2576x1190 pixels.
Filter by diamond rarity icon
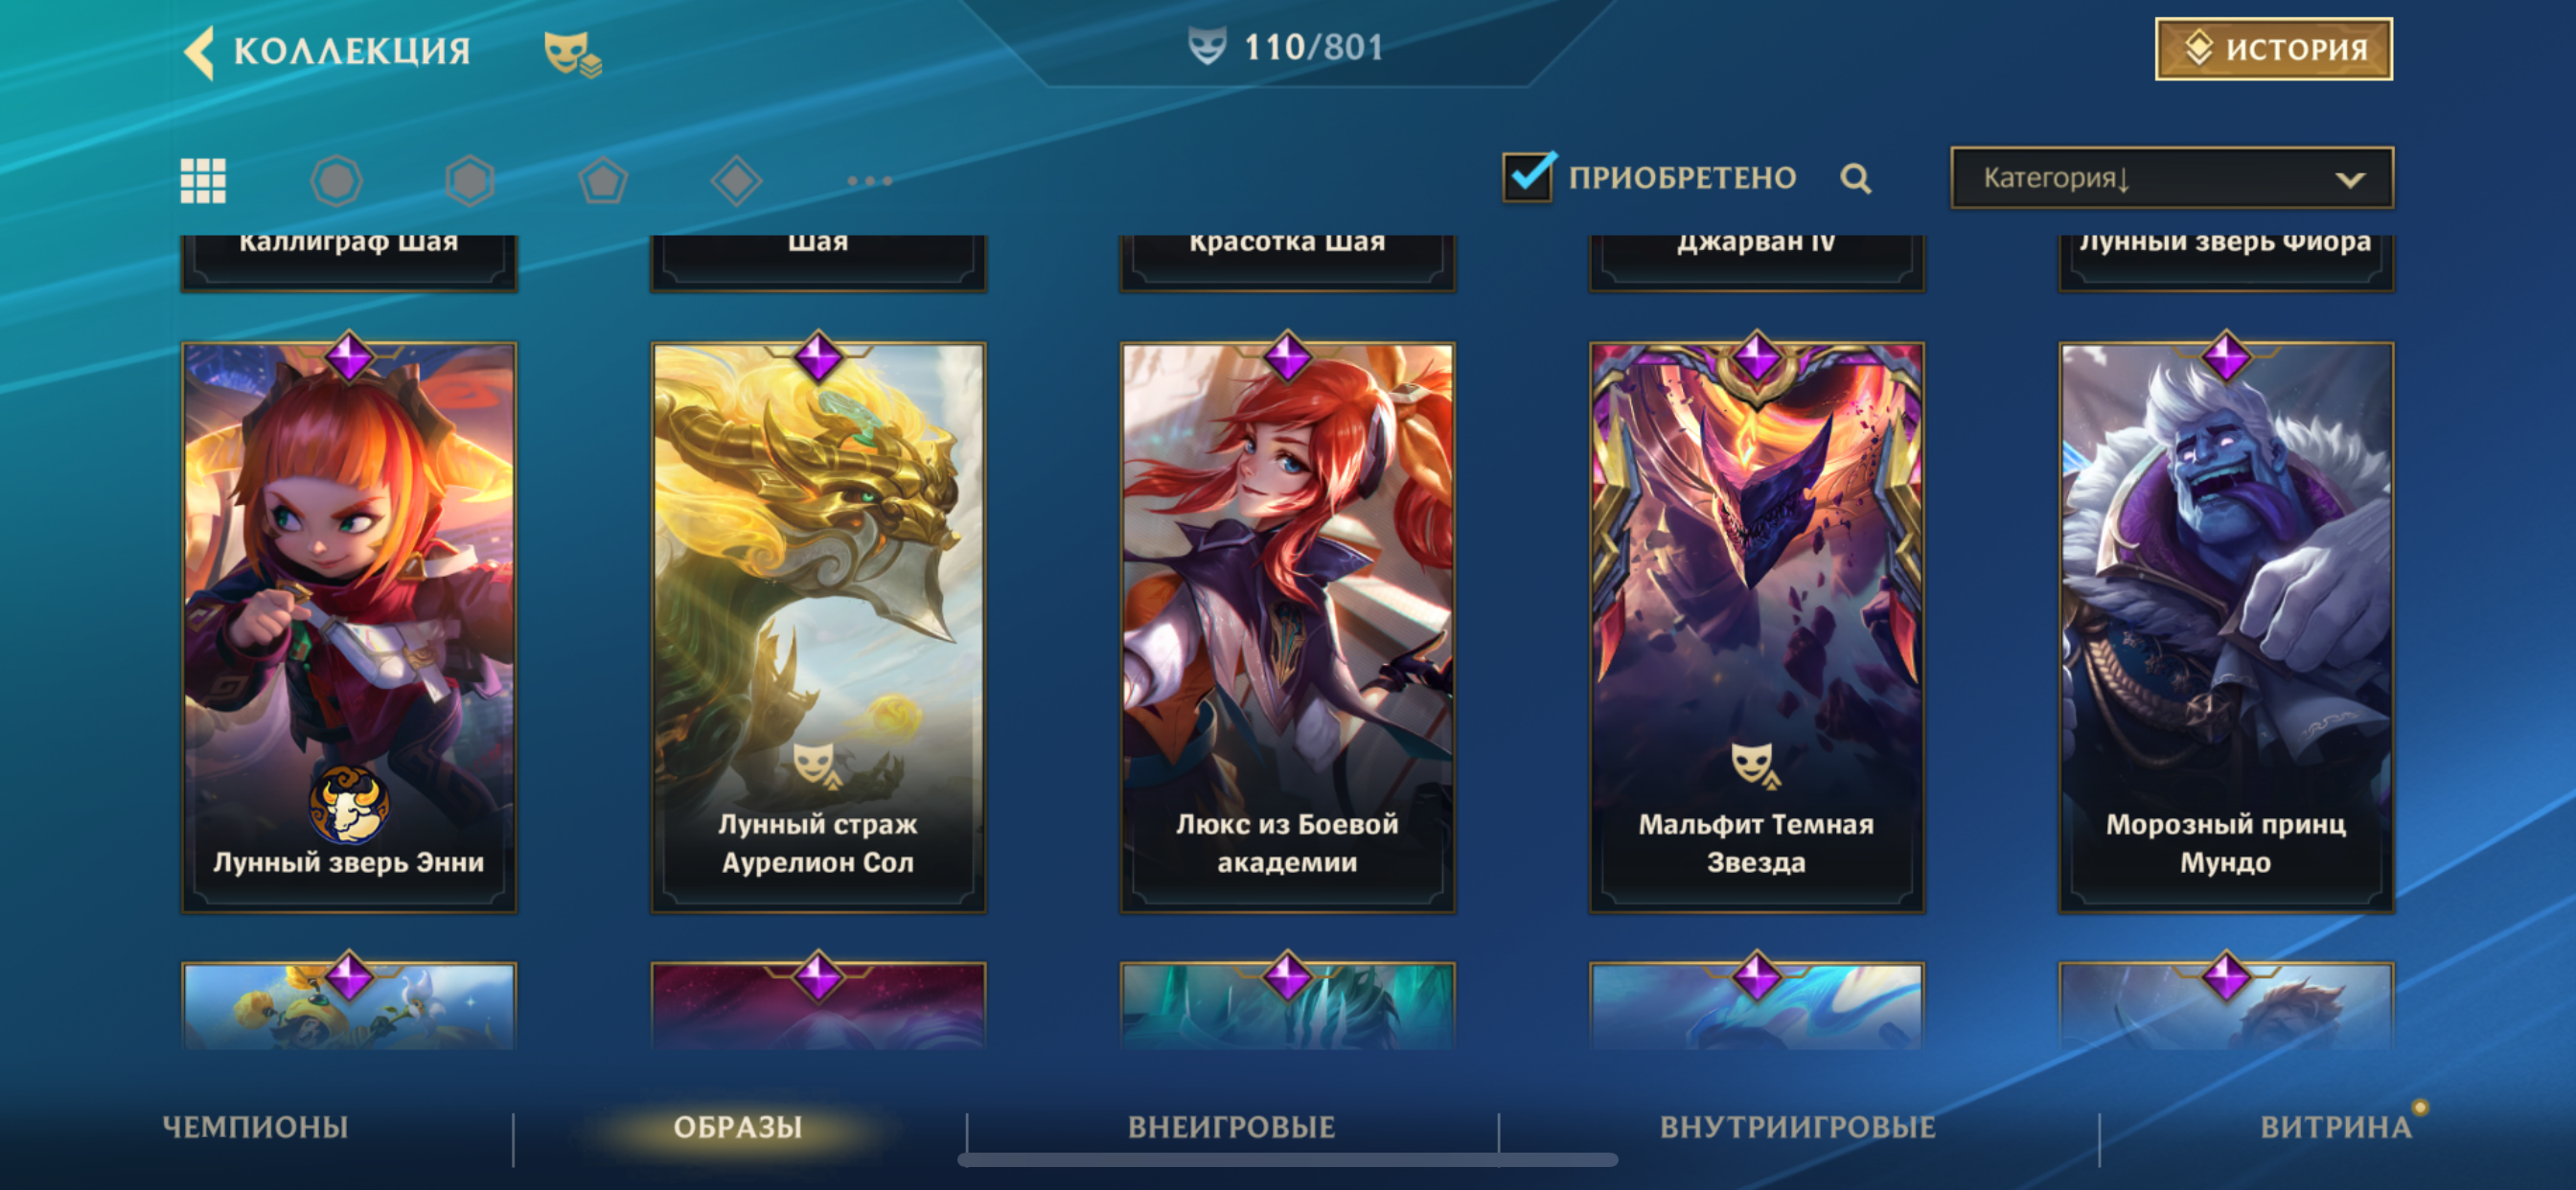click(736, 181)
